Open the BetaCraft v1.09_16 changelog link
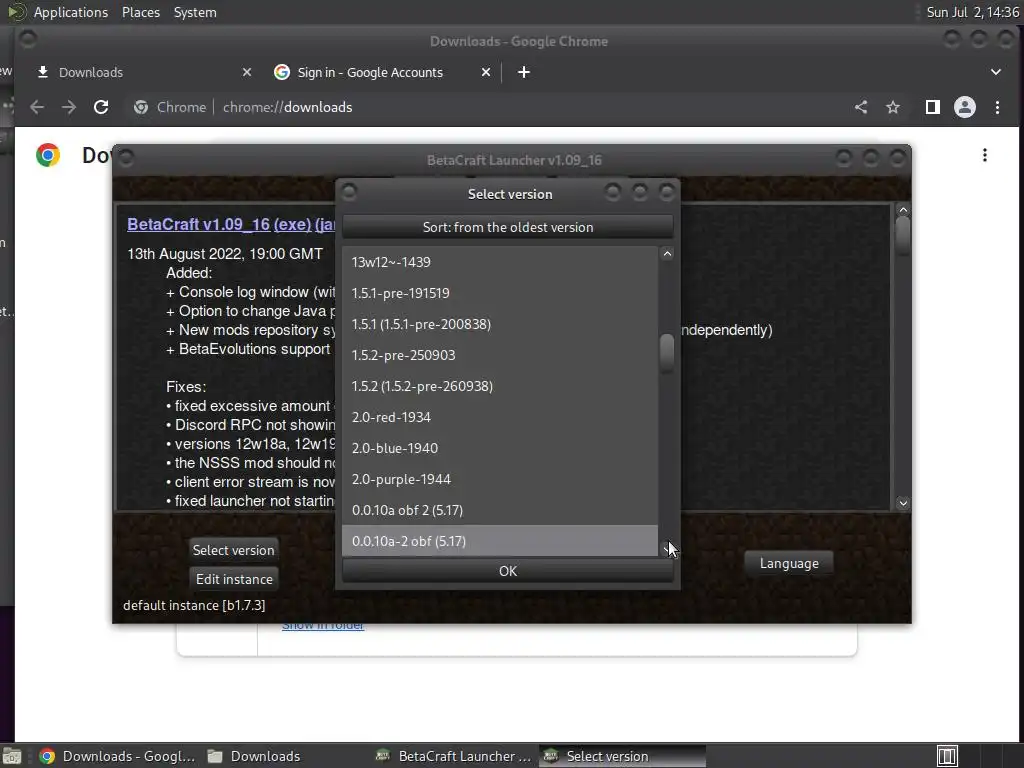Screen dimensions: 1024x768 199,224
